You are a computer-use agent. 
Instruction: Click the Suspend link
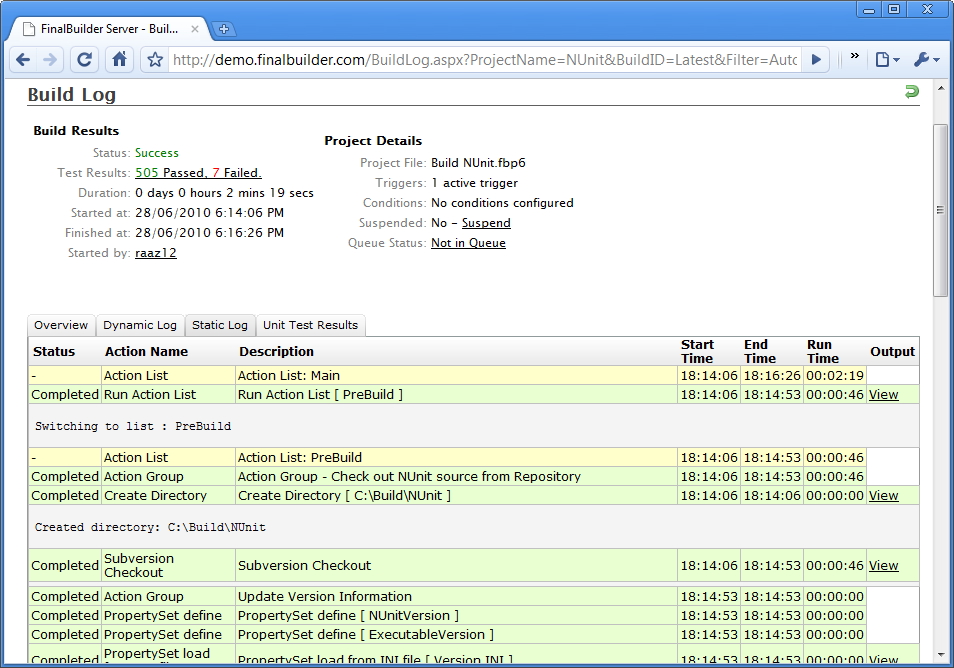pyautogui.click(x=486, y=223)
